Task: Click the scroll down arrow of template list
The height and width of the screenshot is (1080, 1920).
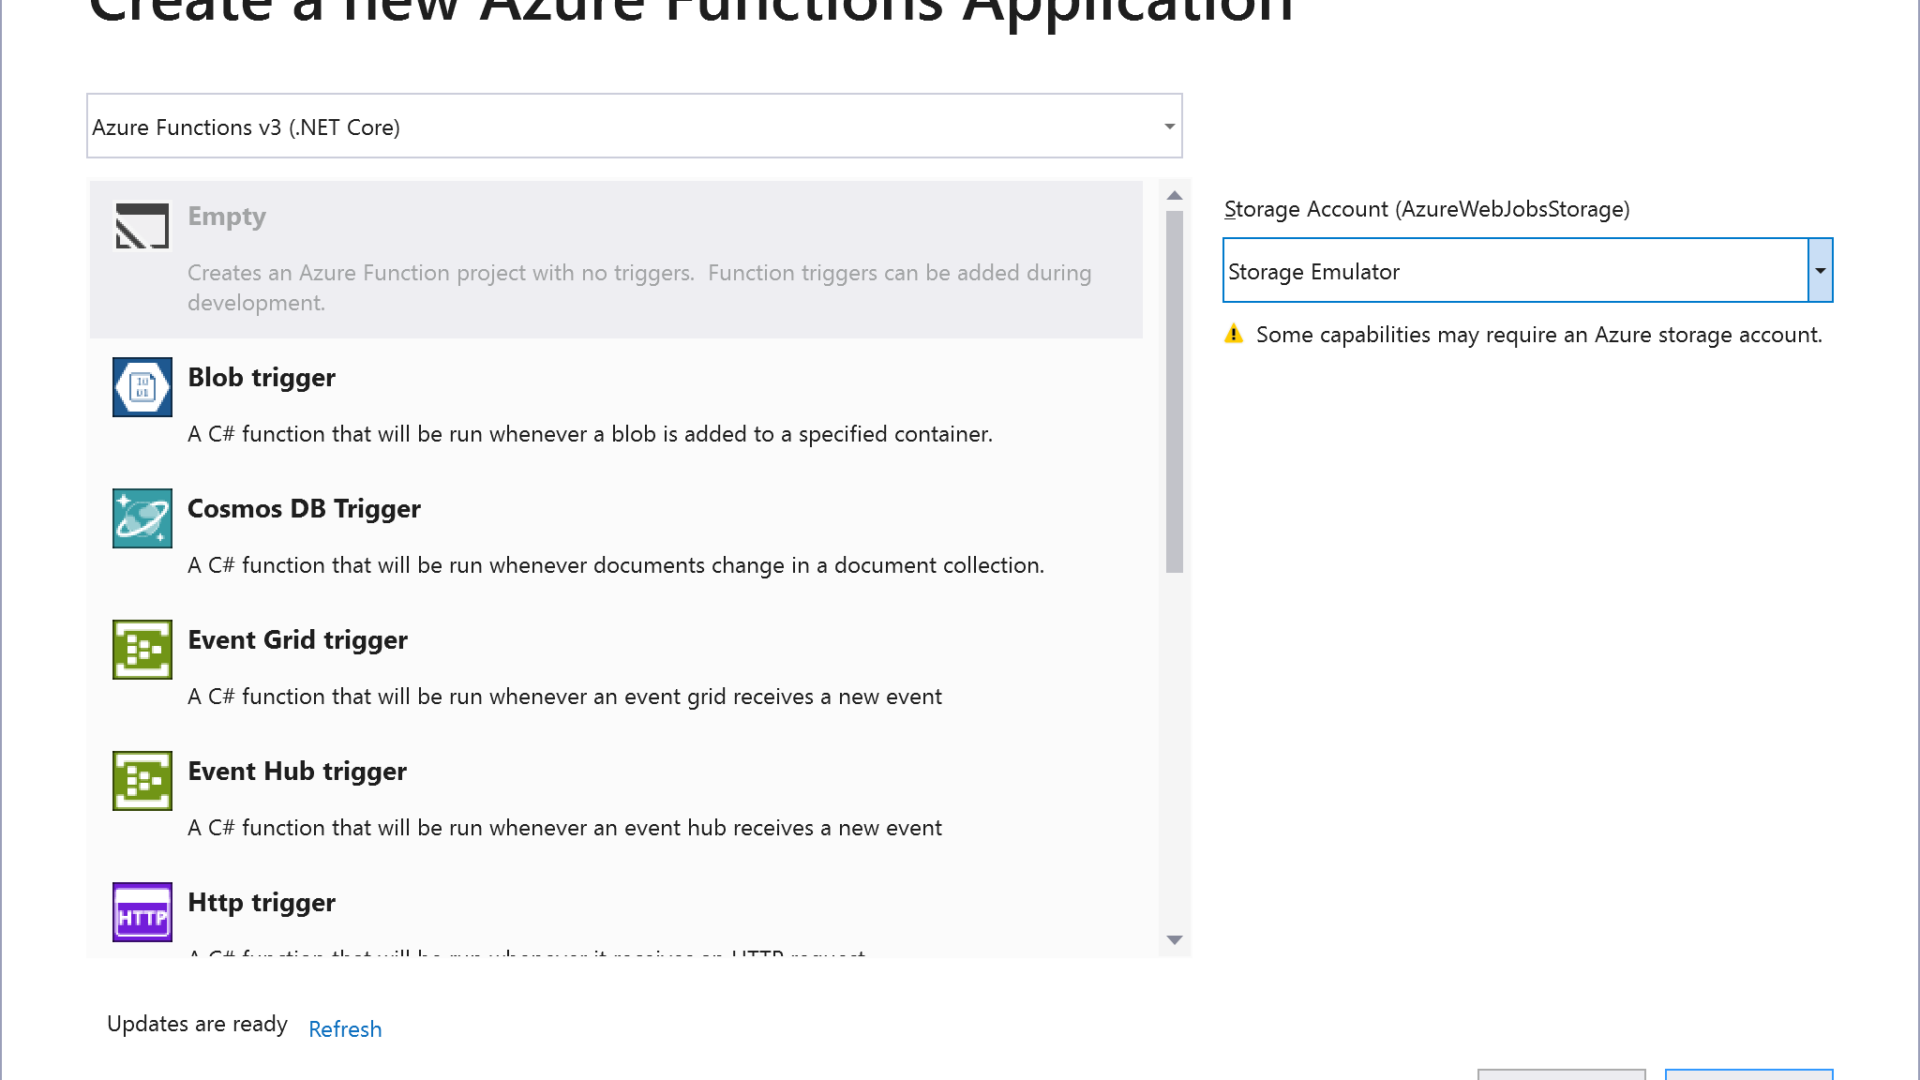Action: pyautogui.click(x=1175, y=940)
